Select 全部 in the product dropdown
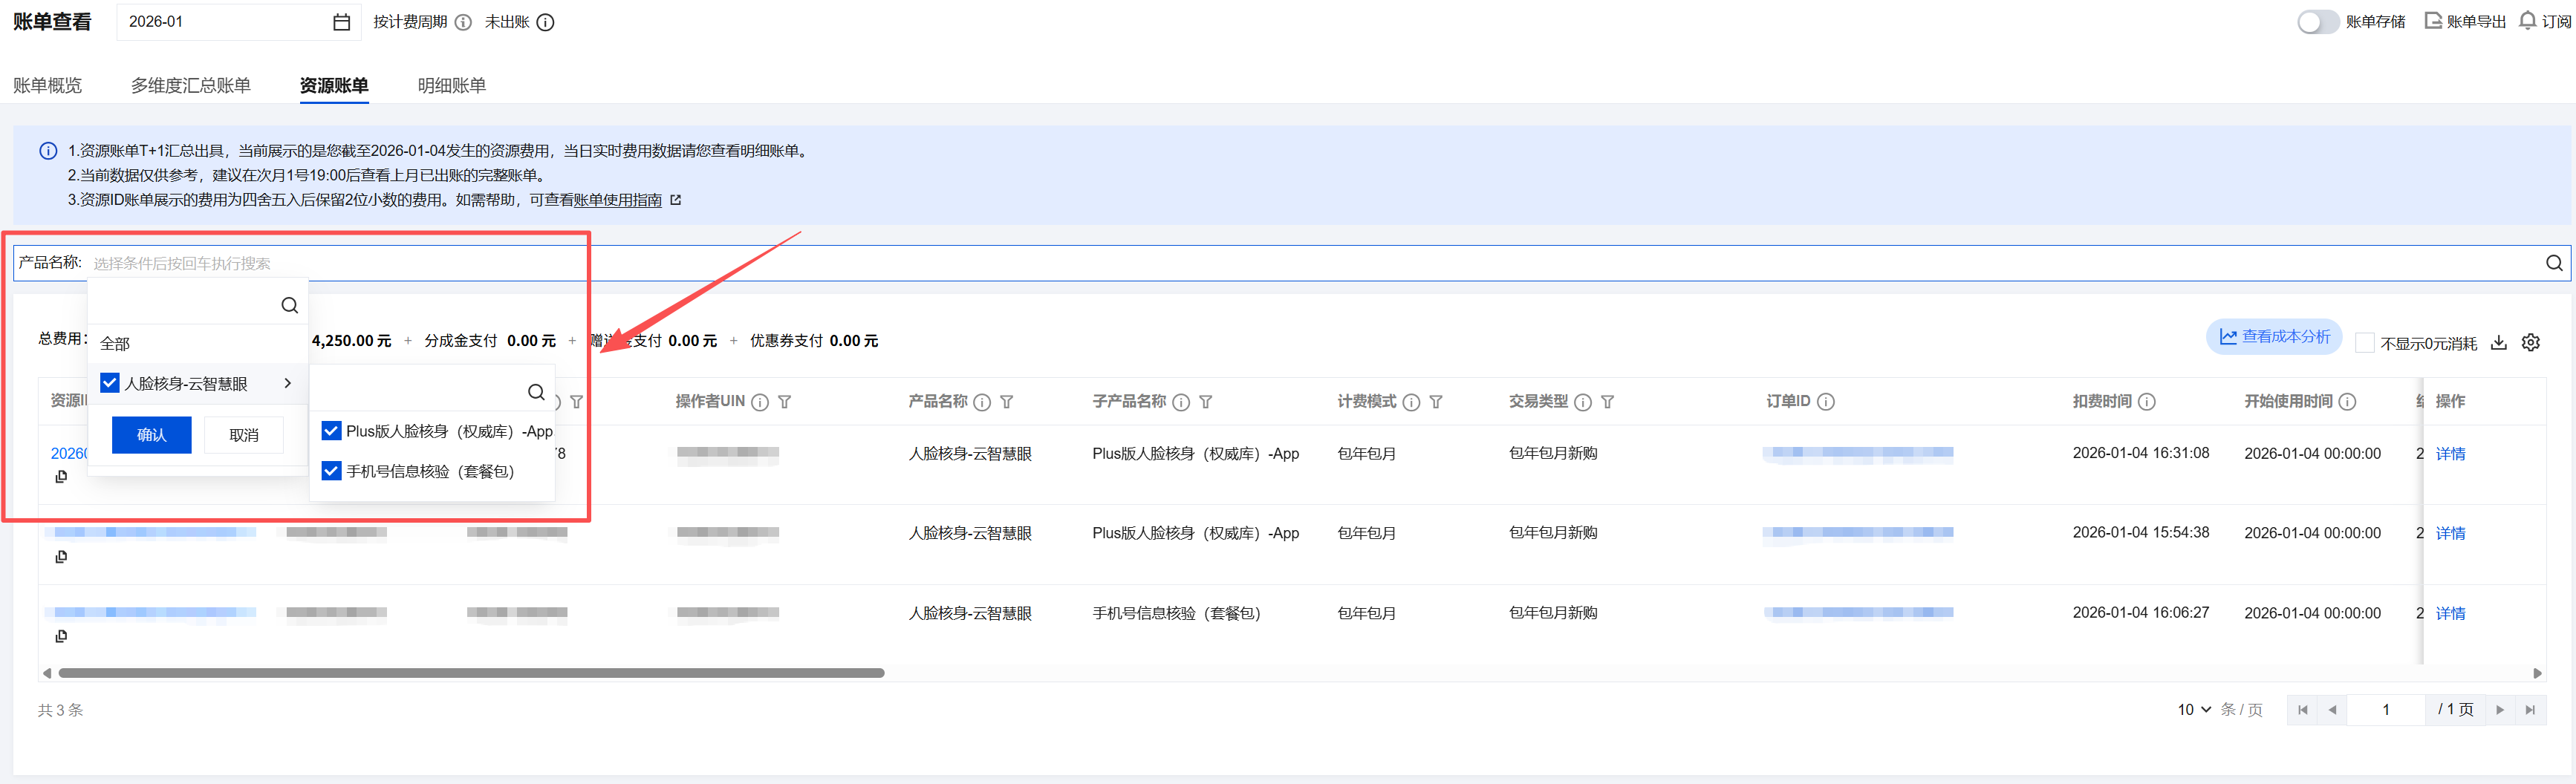This screenshot has width=2576, height=784. (115, 343)
